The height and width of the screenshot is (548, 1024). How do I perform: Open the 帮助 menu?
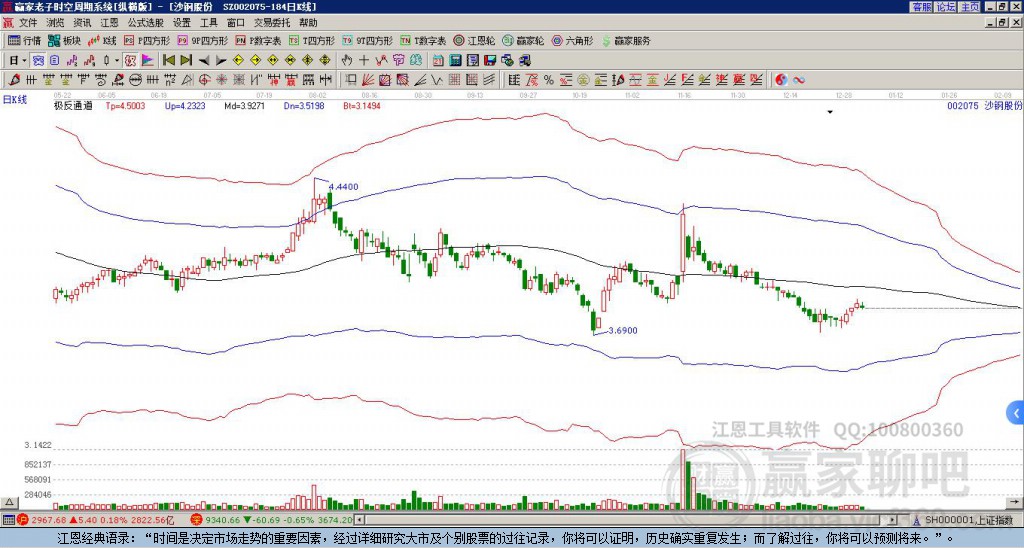click(308, 23)
